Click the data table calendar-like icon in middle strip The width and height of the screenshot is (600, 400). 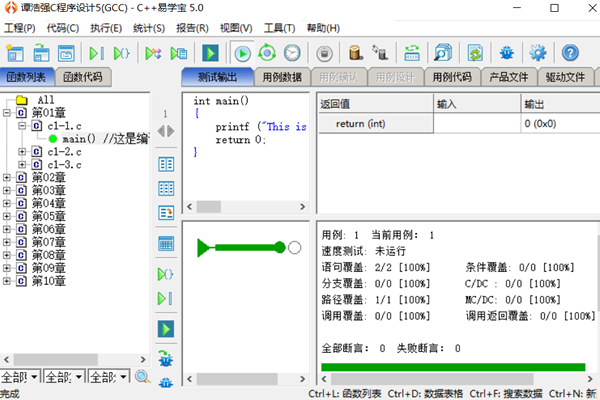(166, 244)
